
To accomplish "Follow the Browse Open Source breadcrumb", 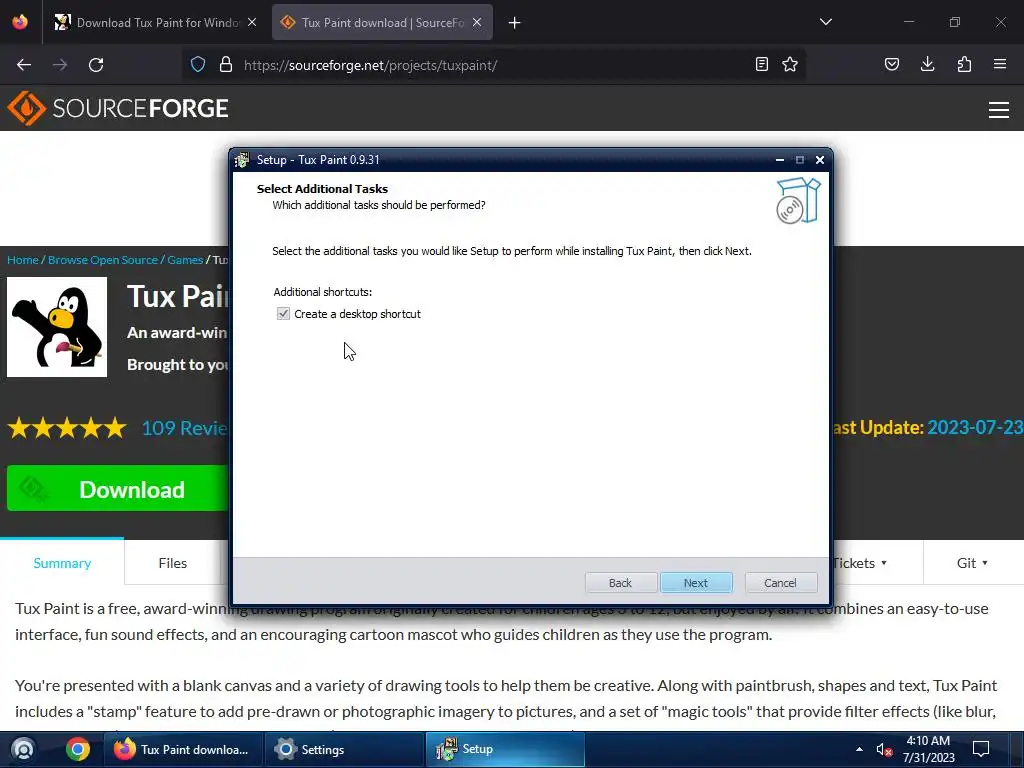I will pyautogui.click(x=103, y=260).
